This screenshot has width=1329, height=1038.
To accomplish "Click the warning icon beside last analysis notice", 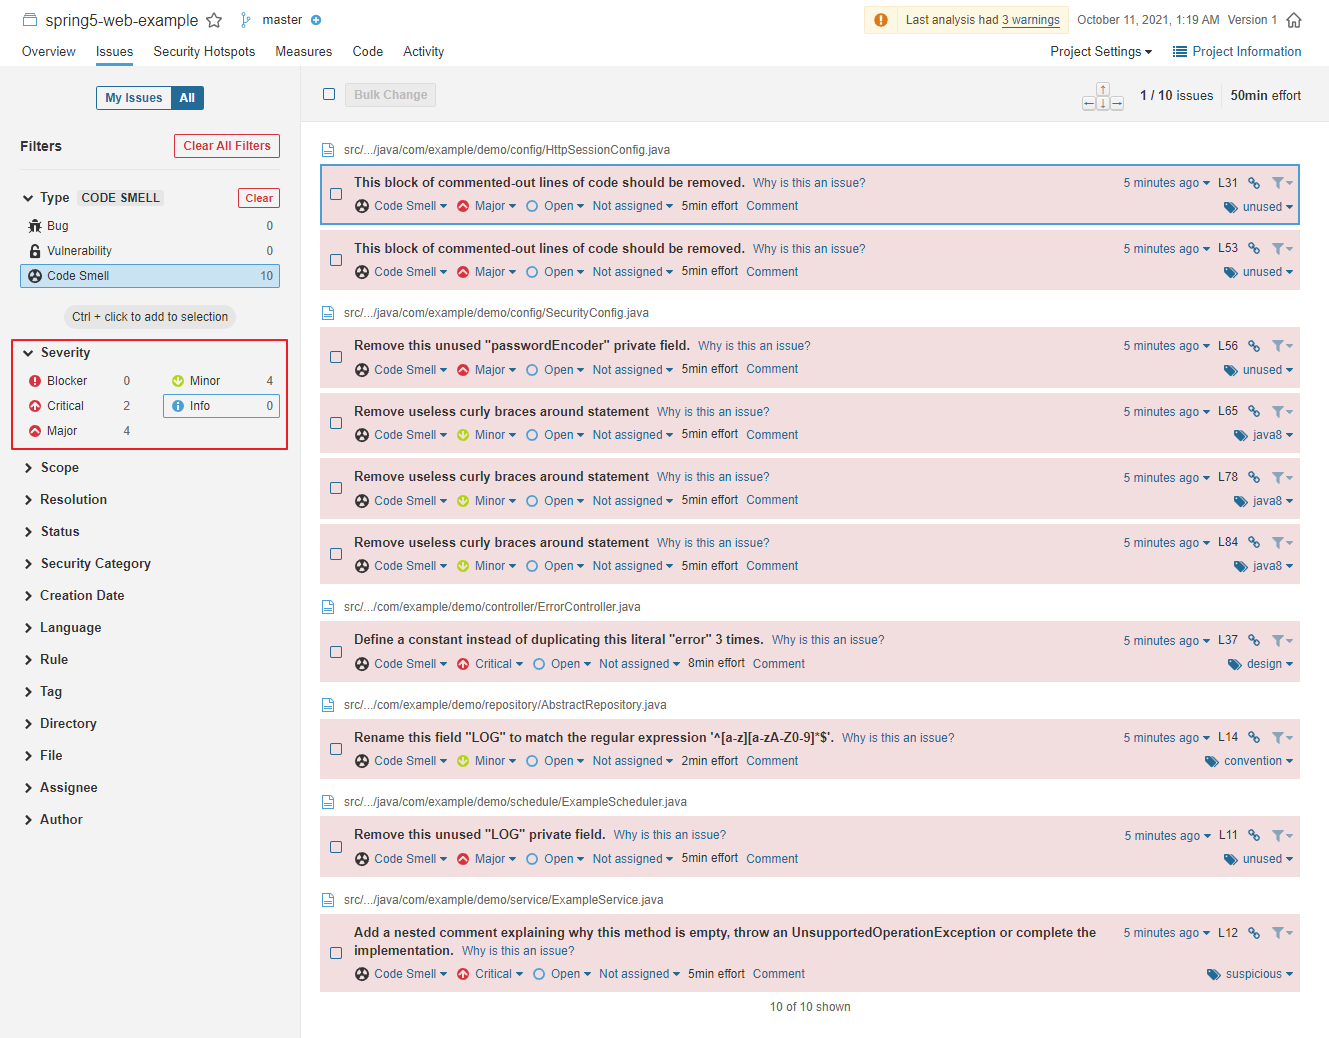I will coord(881,20).
